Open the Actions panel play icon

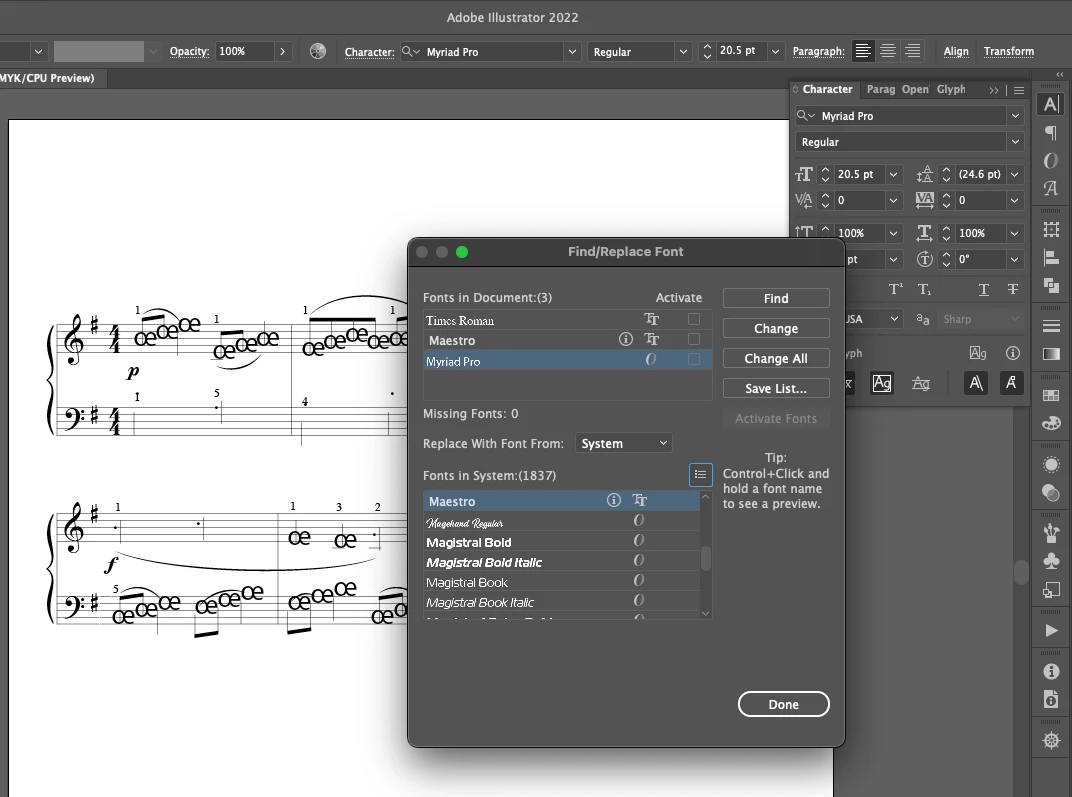[x=1051, y=630]
